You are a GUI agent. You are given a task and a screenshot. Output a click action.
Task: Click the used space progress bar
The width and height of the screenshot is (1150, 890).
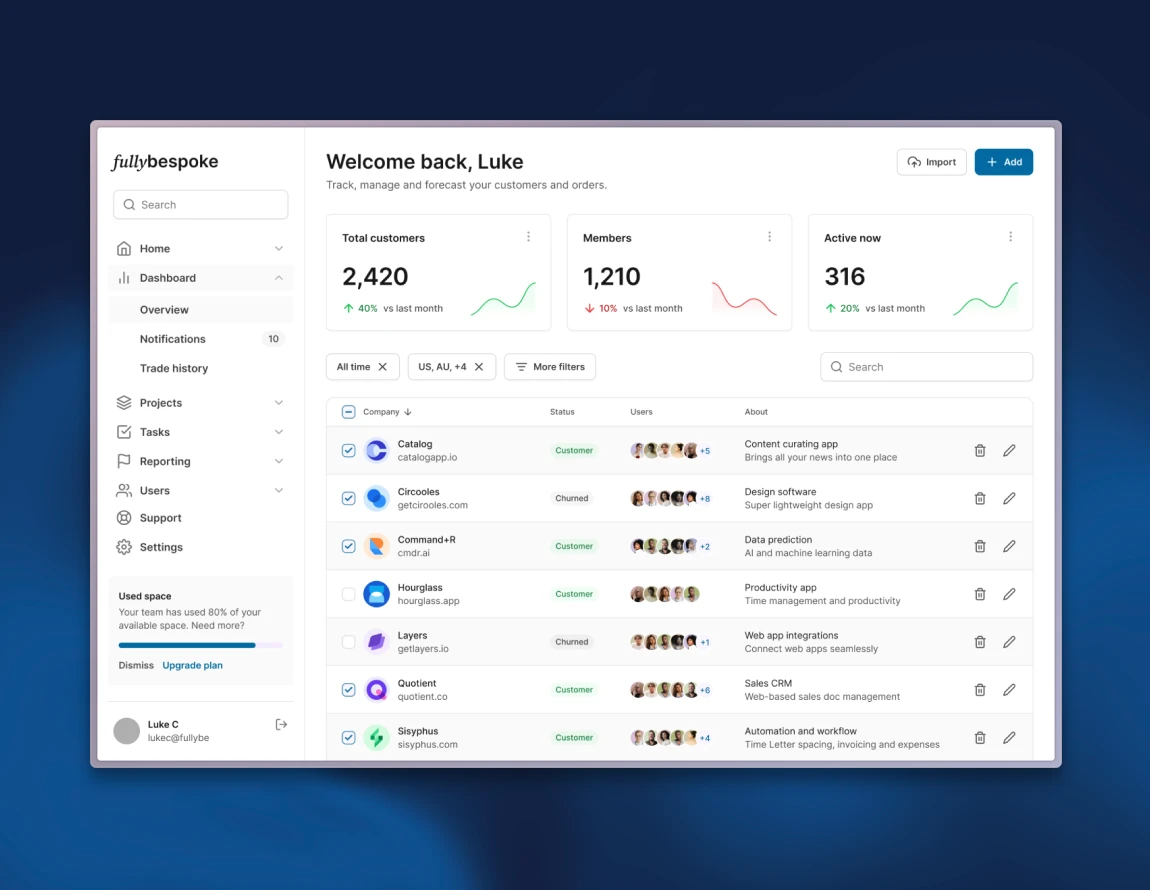[200, 646]
